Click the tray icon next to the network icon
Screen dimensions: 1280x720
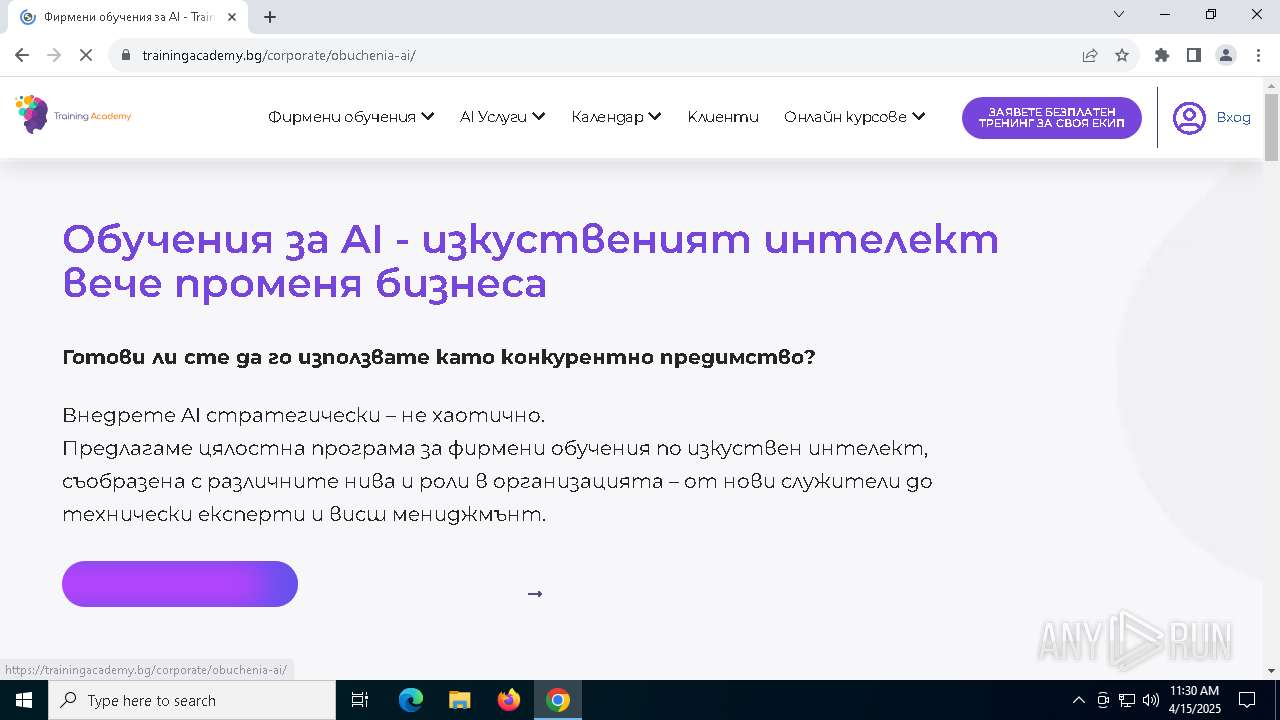[x=1103, y=700]
